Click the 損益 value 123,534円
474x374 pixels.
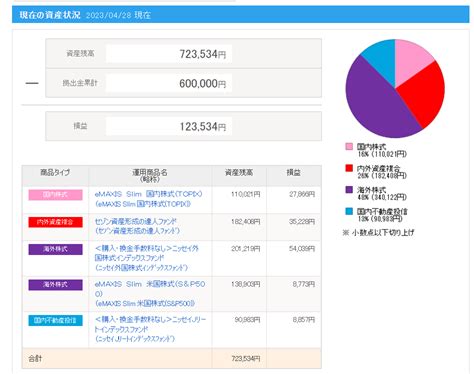pos(202,127)
